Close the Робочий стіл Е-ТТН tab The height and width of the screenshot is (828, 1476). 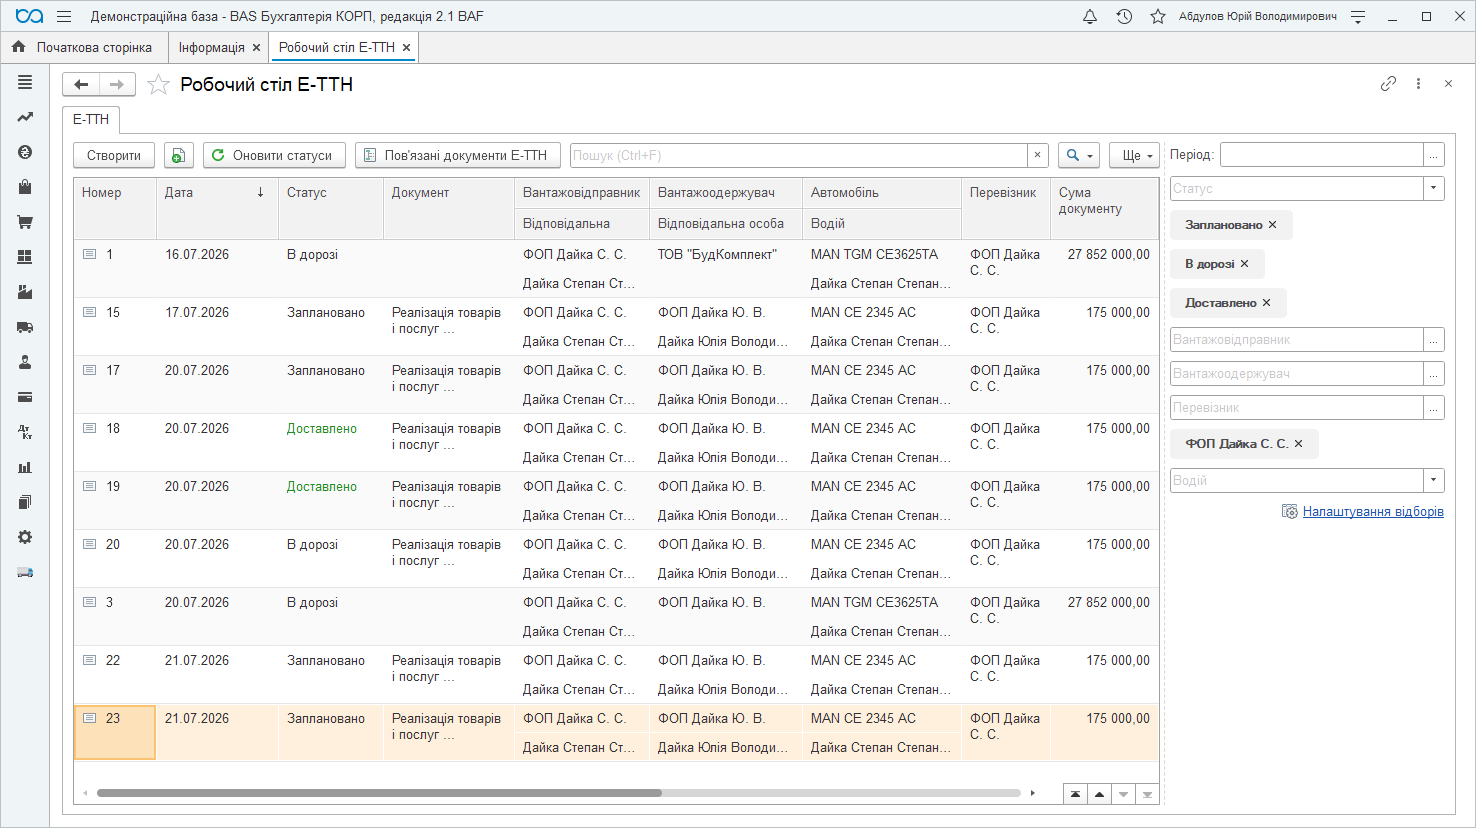tap(406, 47)
